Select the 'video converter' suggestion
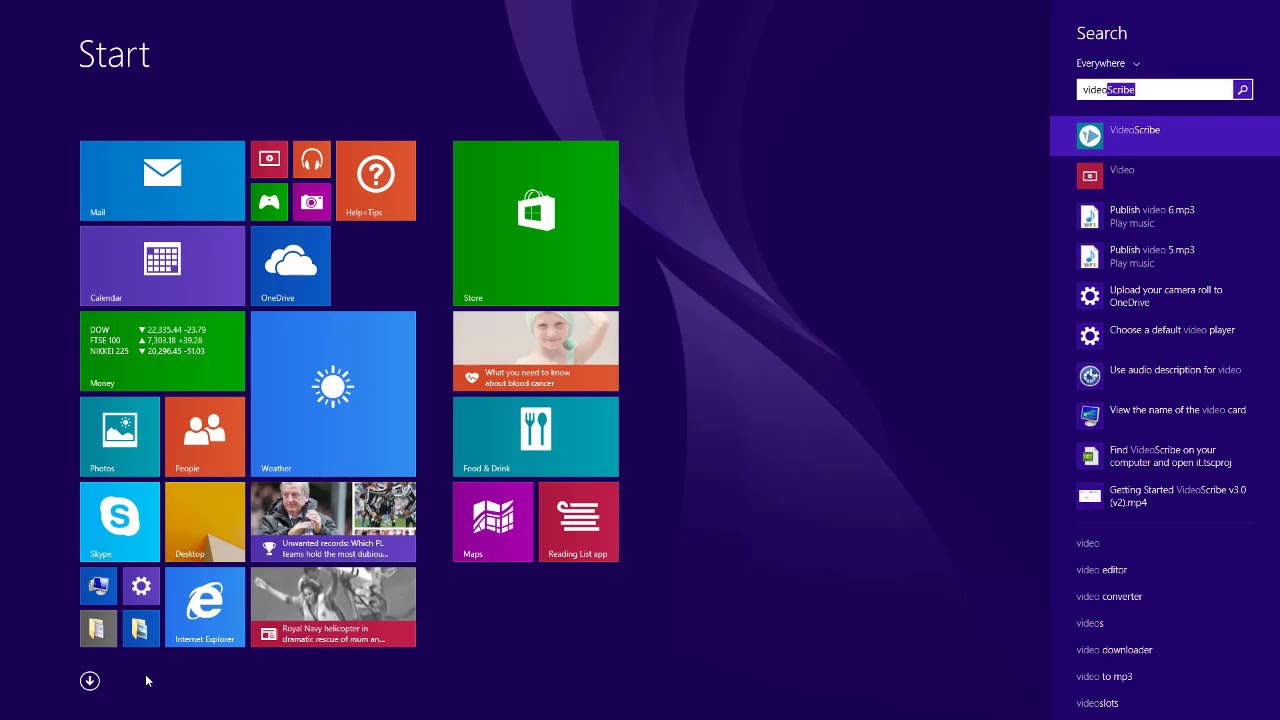The height and width of the screenshot is (720, 1280). pos(1109,597)
